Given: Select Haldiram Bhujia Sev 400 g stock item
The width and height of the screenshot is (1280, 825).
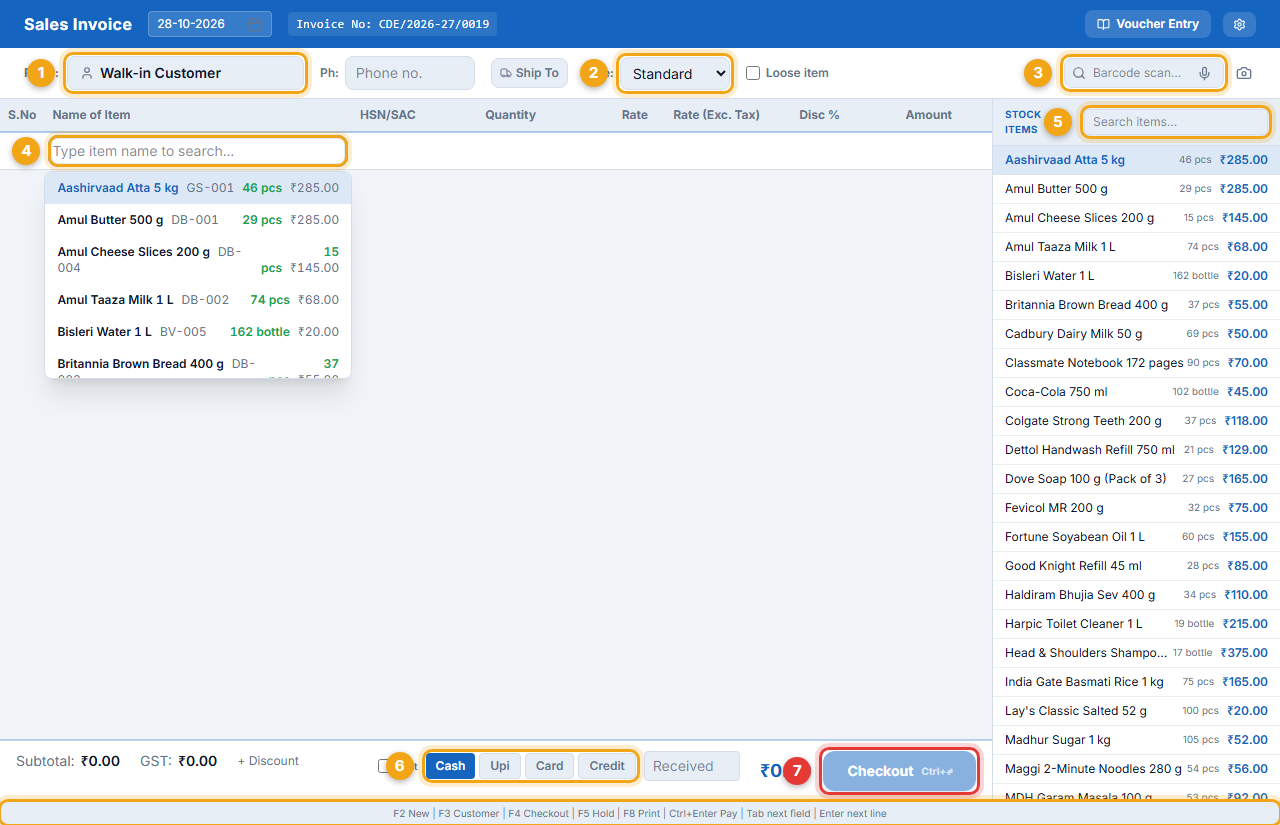Looking at the screenshot, I should 1136,595.
